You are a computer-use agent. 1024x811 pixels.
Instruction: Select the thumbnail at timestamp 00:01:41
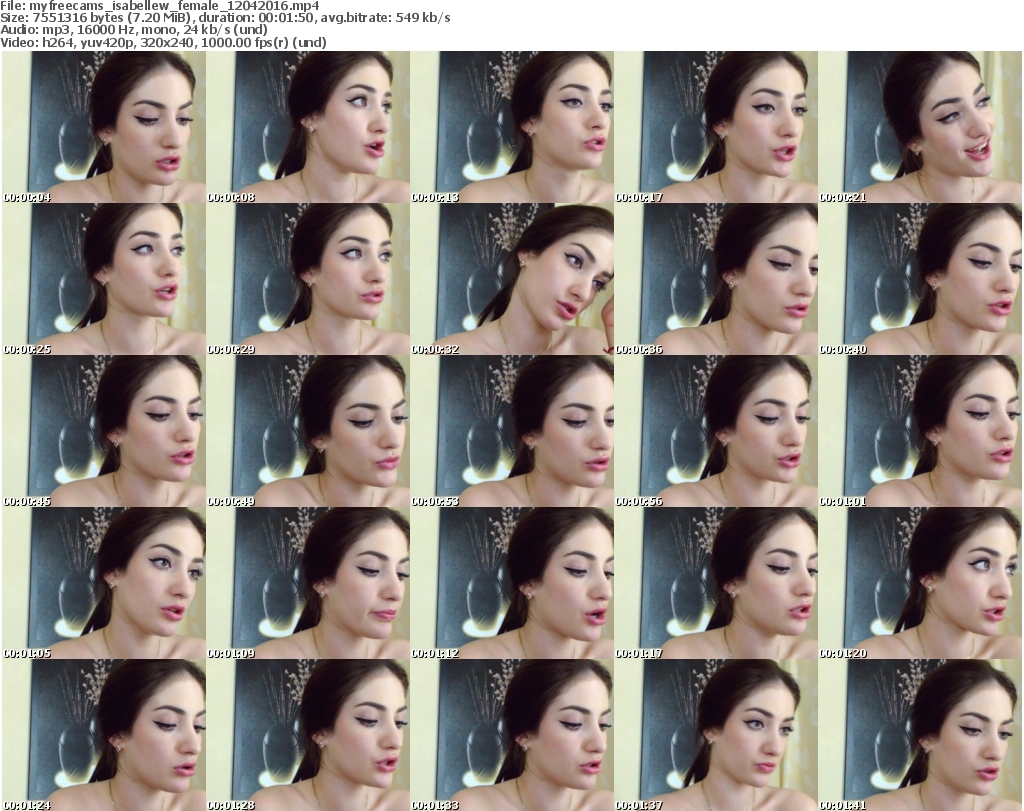pos(920,735)
